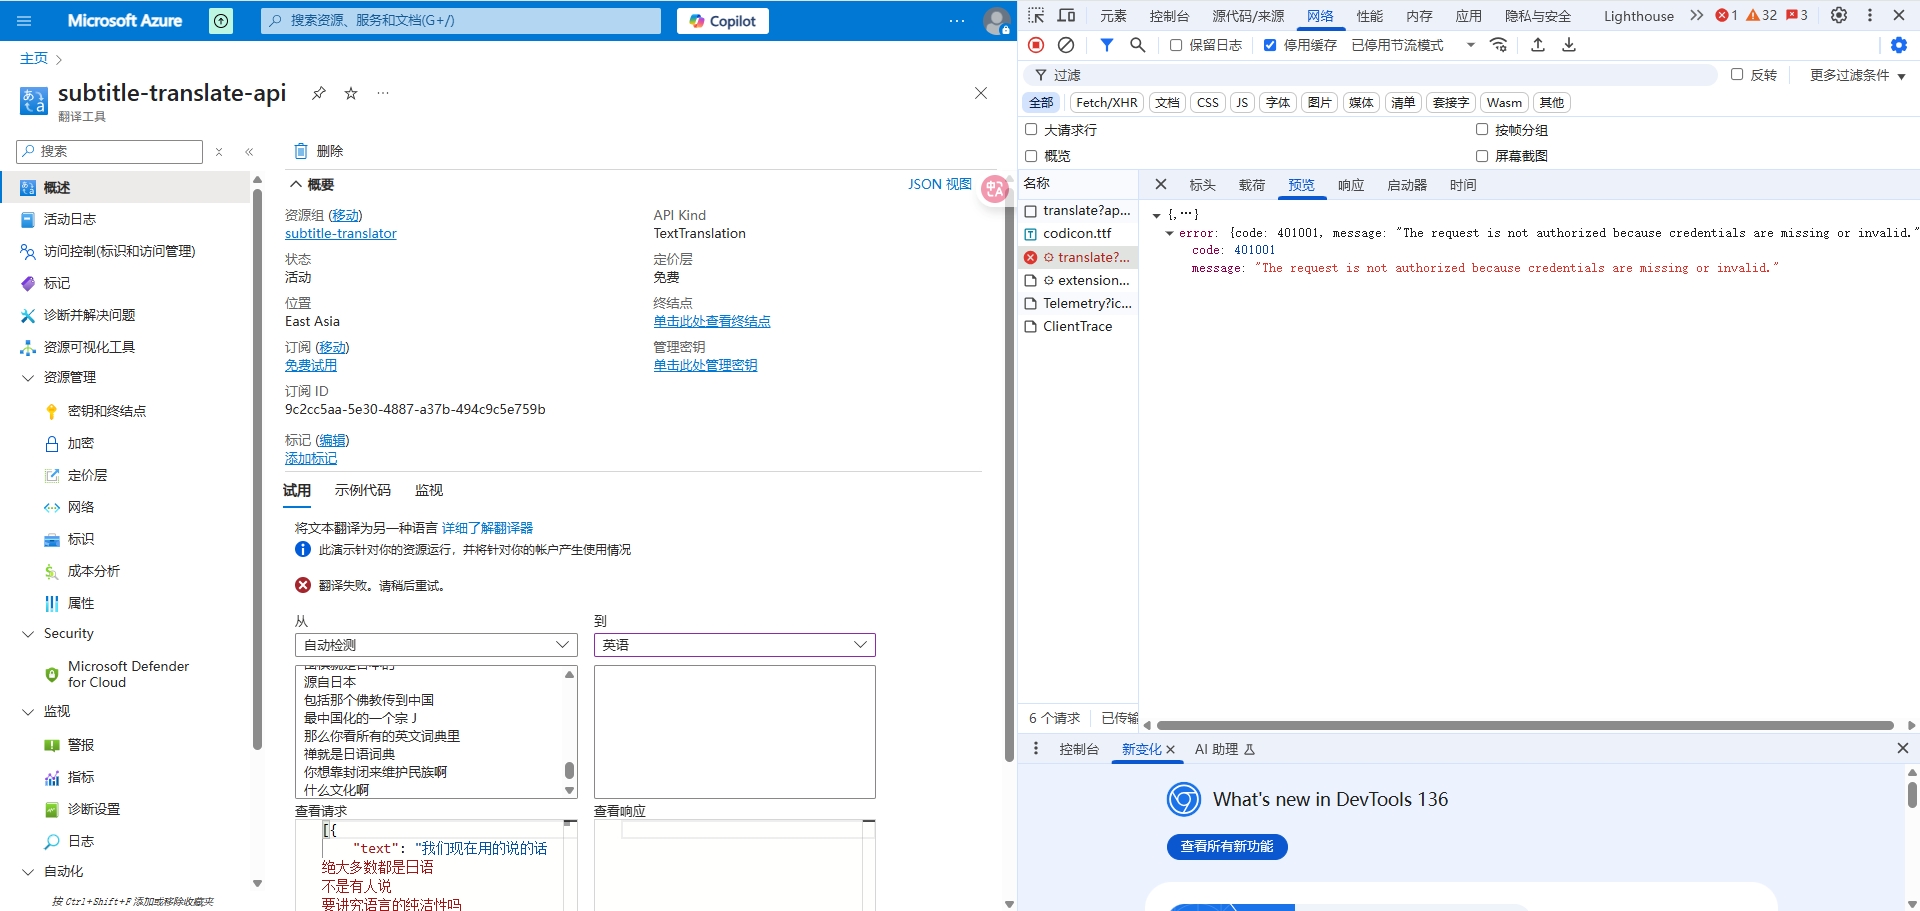This screenshot has height=911, width=1920.
Task: Close the 新变化 drawer tab
Action: click(x=1170, y=749)
